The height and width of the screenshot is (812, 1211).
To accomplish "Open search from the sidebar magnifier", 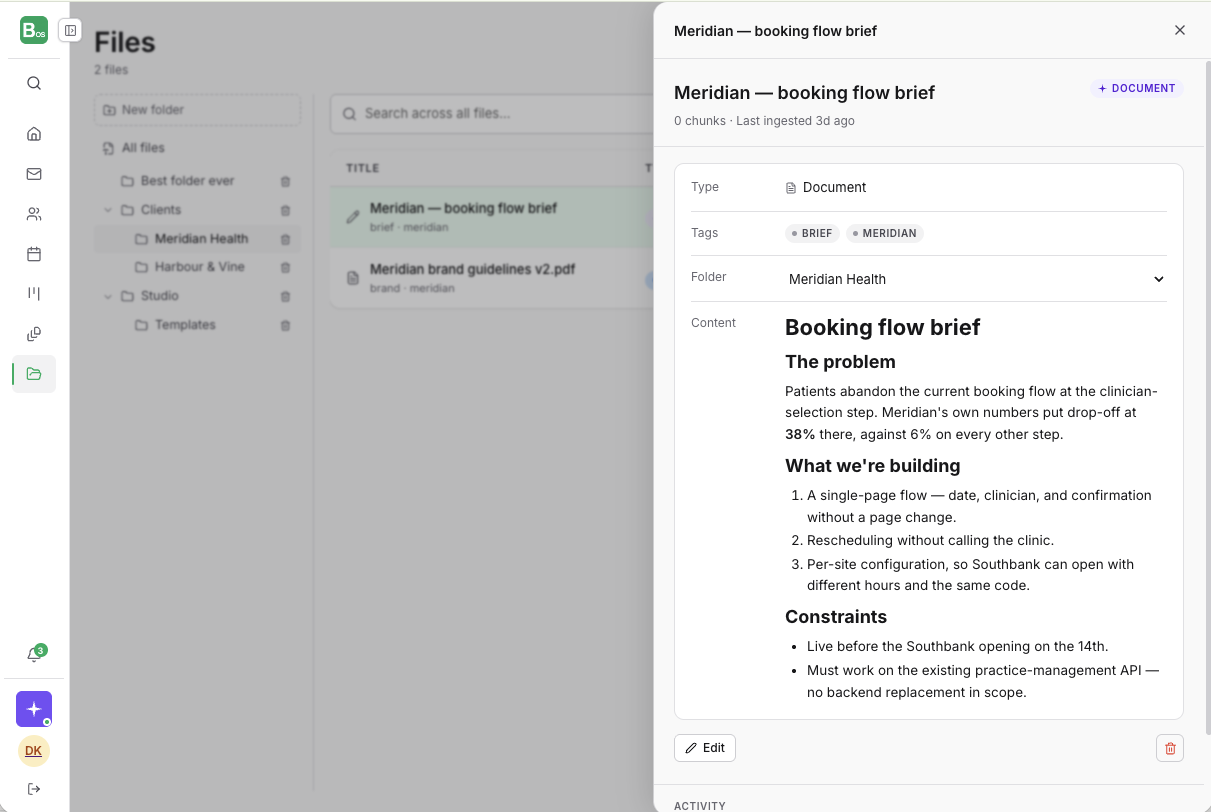I will point(34,83).
